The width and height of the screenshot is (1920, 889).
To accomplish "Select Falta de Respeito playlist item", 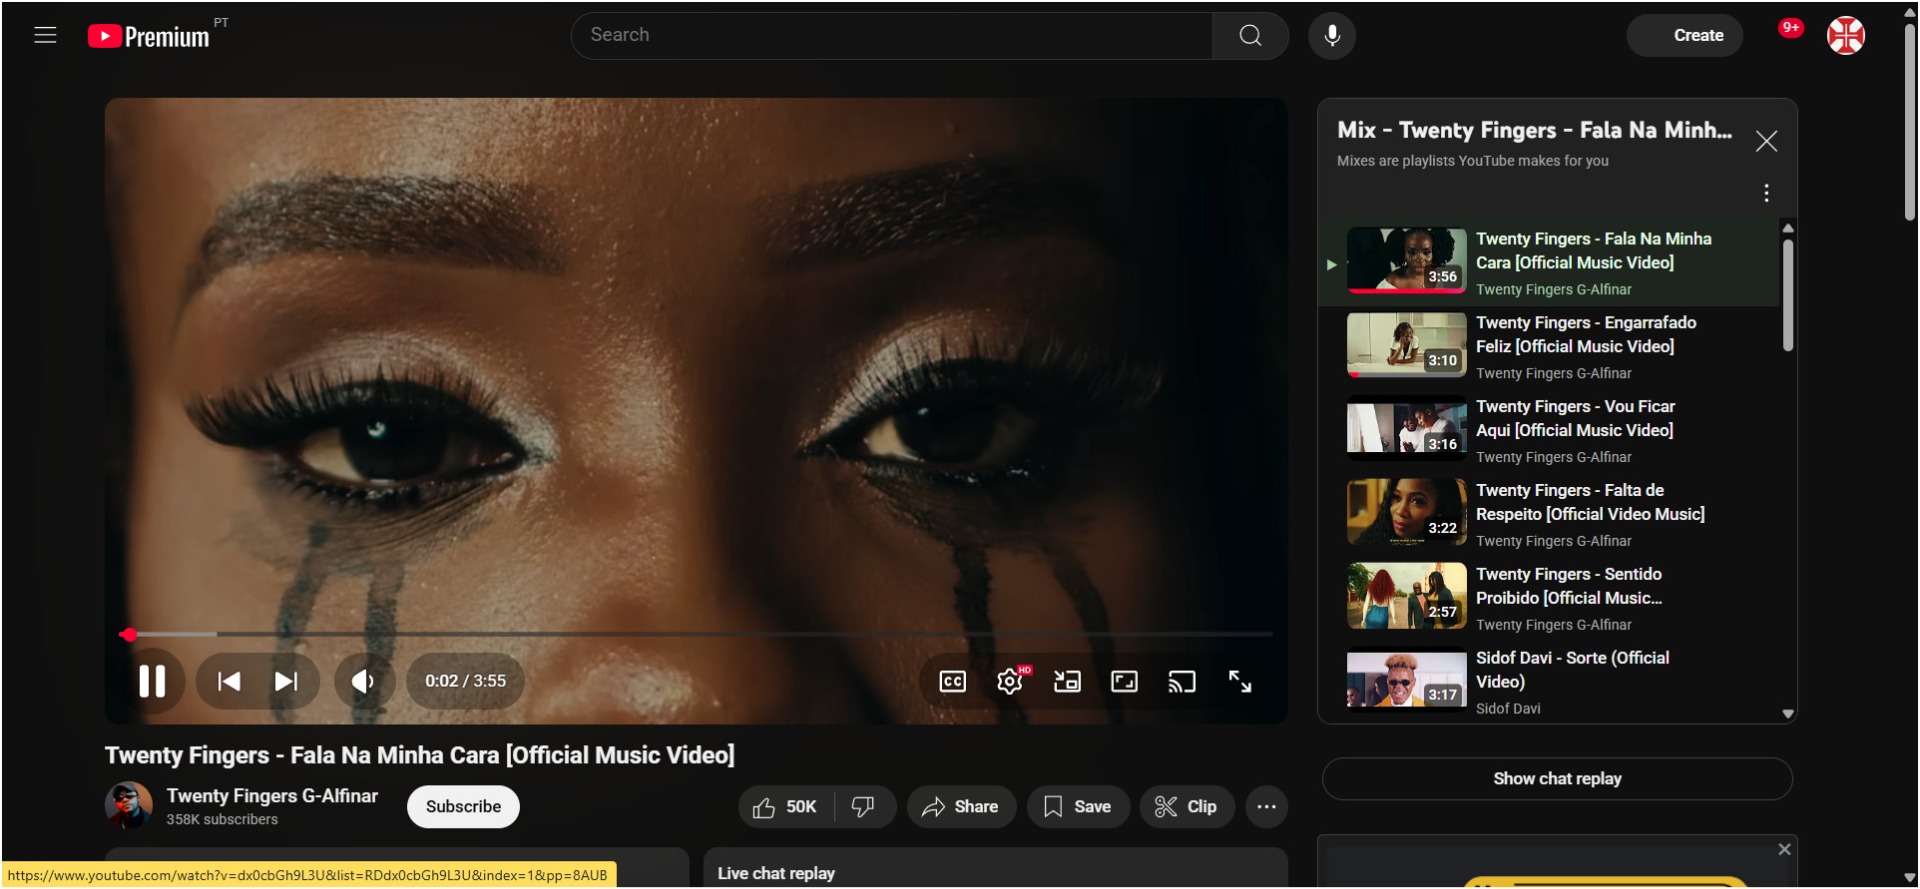I will pos(1548,514).
